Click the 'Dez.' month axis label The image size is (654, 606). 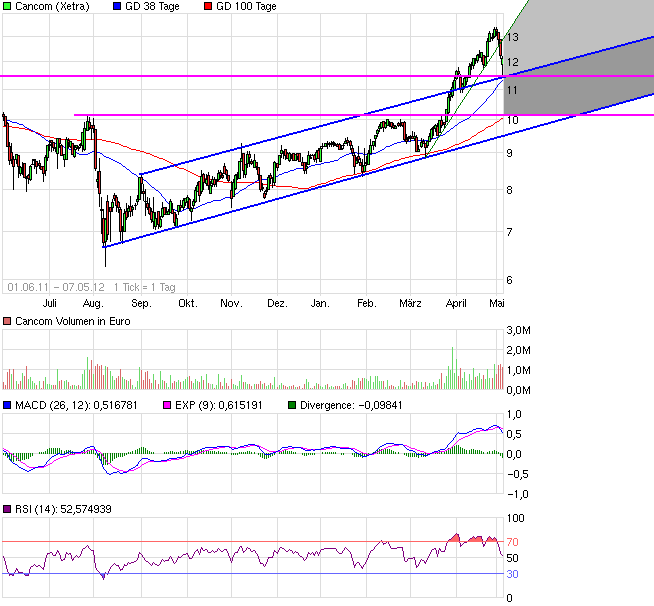(277, 303)
